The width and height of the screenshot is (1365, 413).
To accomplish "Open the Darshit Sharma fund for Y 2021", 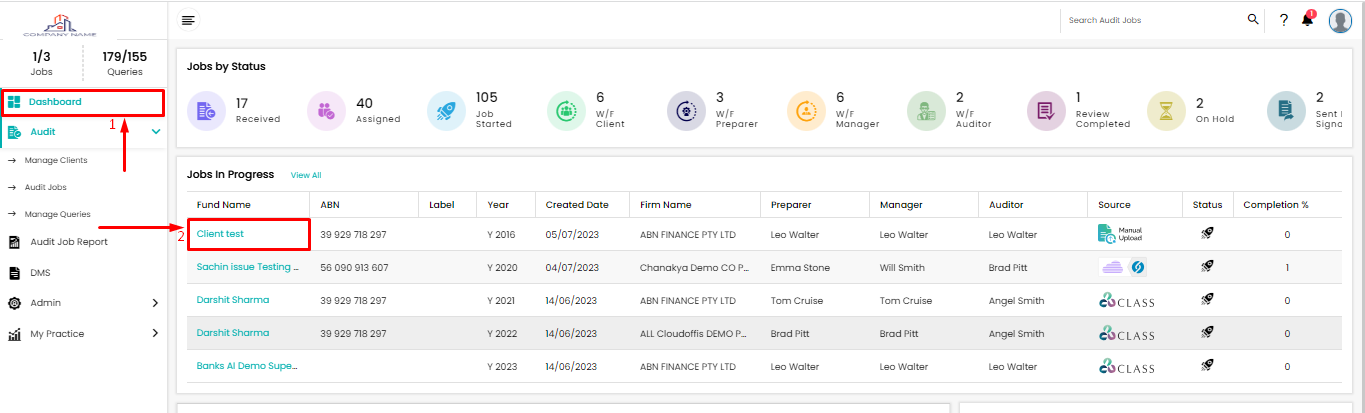I will [x=233, y=300].
